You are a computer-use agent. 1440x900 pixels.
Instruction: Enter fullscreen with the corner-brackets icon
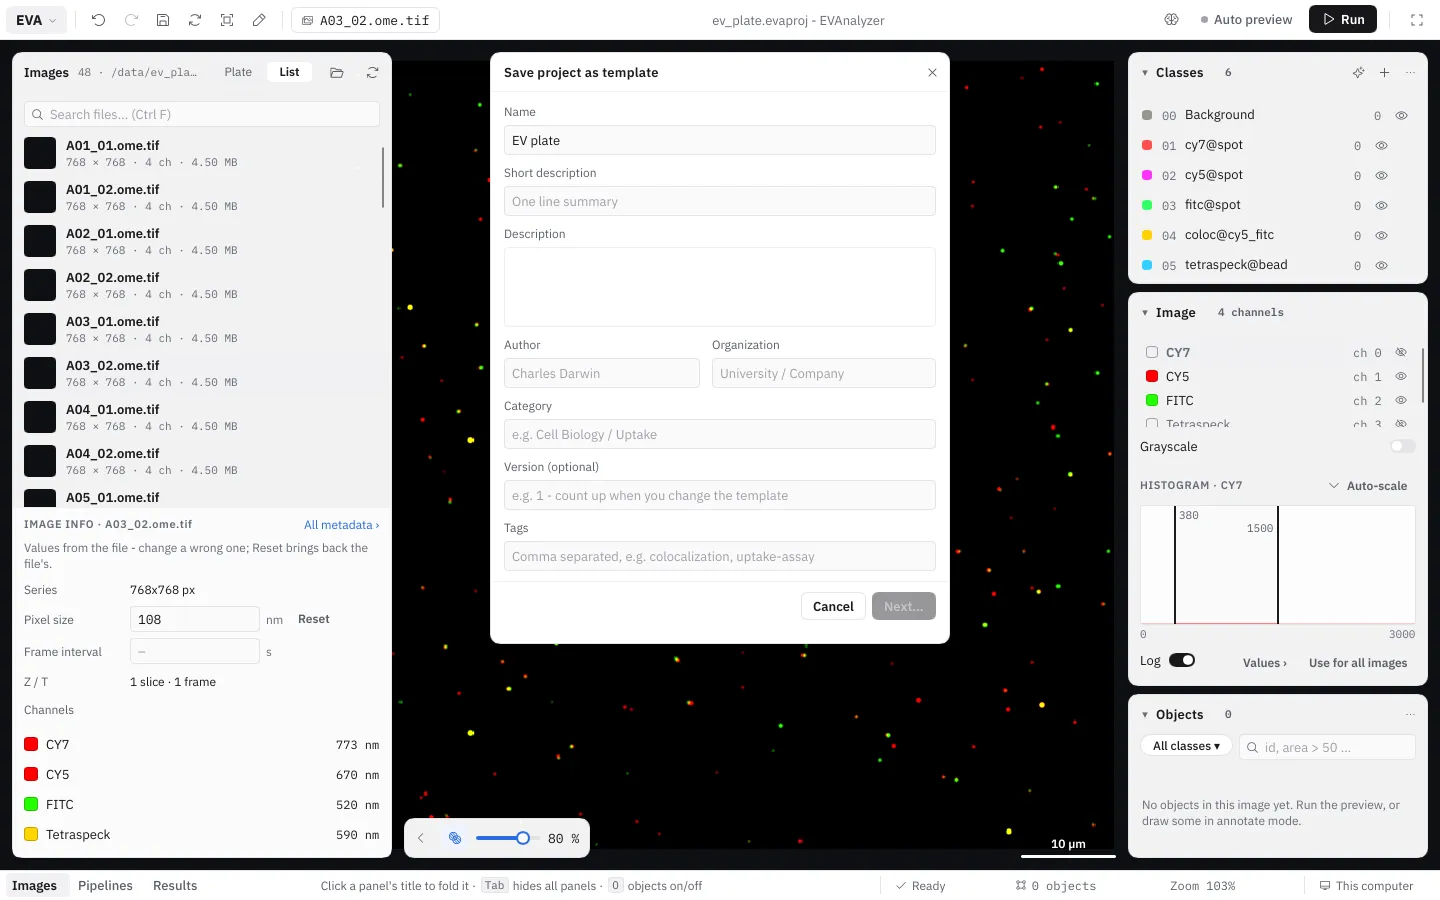pos(1417,20)
